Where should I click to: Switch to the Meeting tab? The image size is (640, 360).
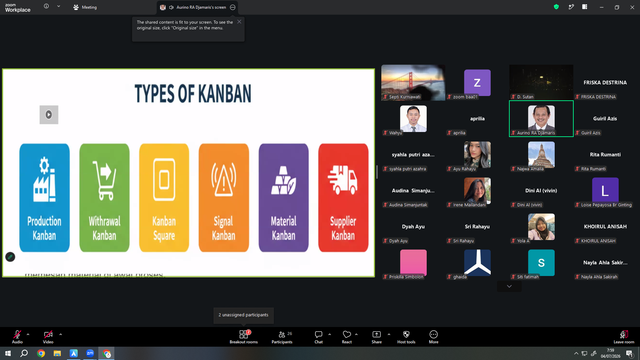[85, 7]
